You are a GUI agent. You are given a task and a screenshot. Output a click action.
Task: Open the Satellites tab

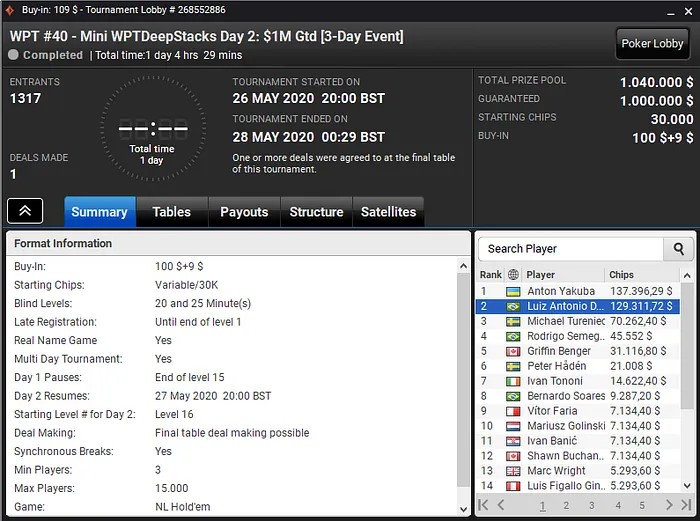[388, 212]
